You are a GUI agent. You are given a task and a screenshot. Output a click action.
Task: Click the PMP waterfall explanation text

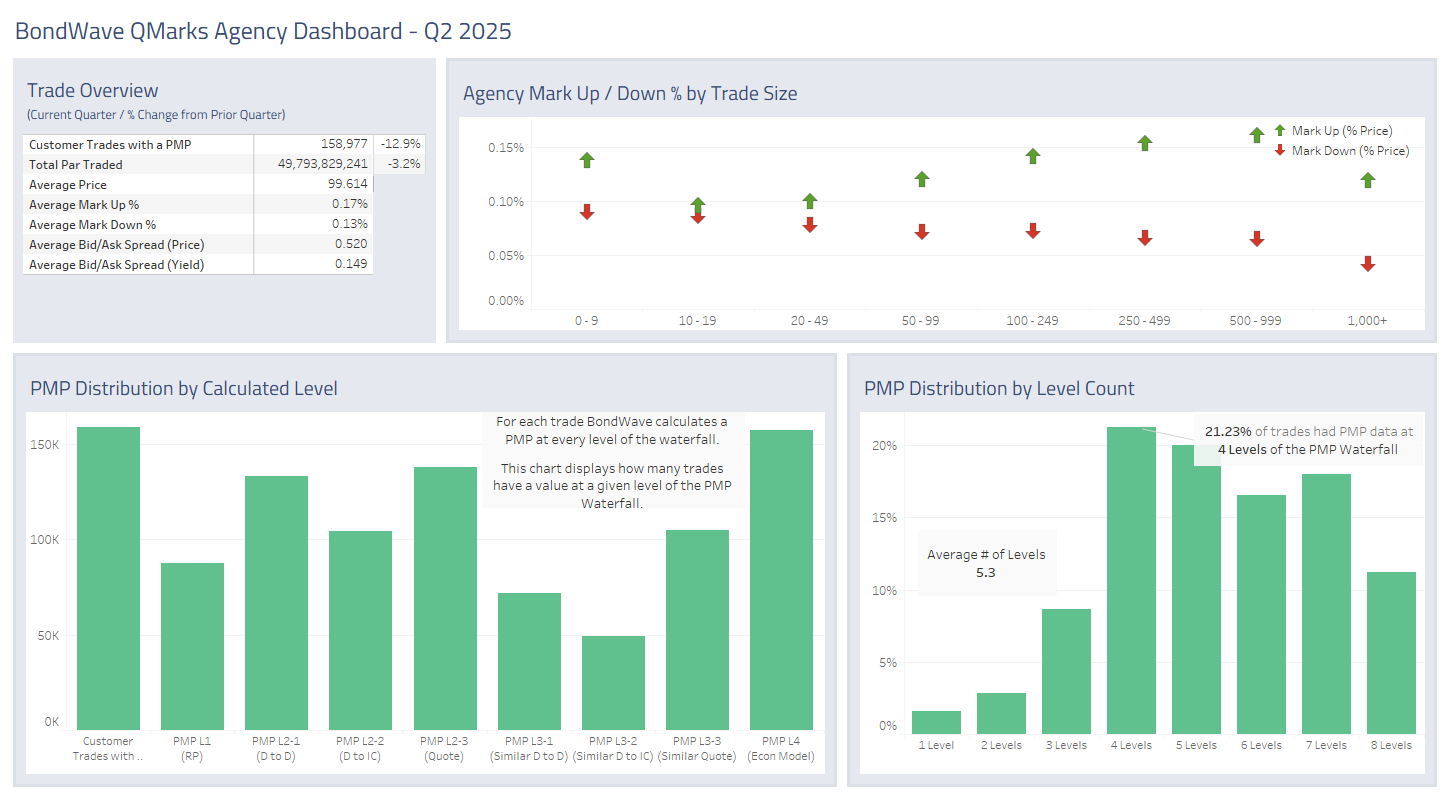(613, 463)
